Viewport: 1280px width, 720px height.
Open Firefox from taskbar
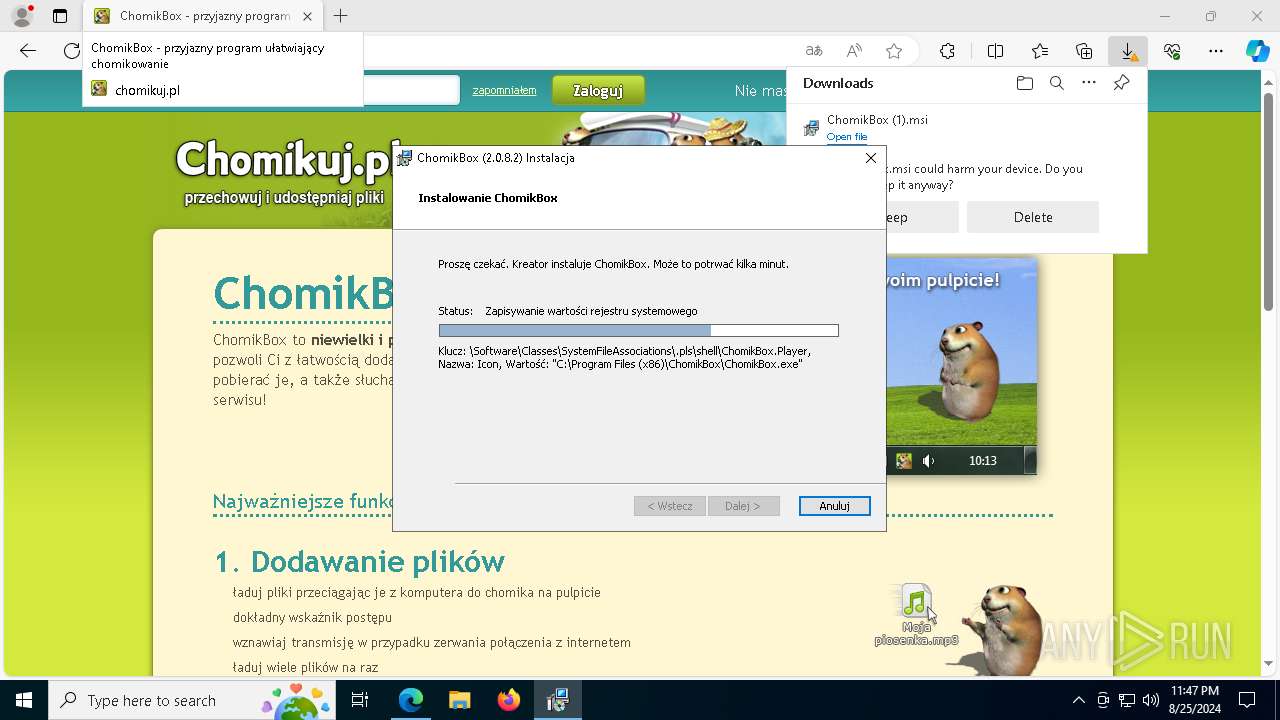click(x=508, y=700)
